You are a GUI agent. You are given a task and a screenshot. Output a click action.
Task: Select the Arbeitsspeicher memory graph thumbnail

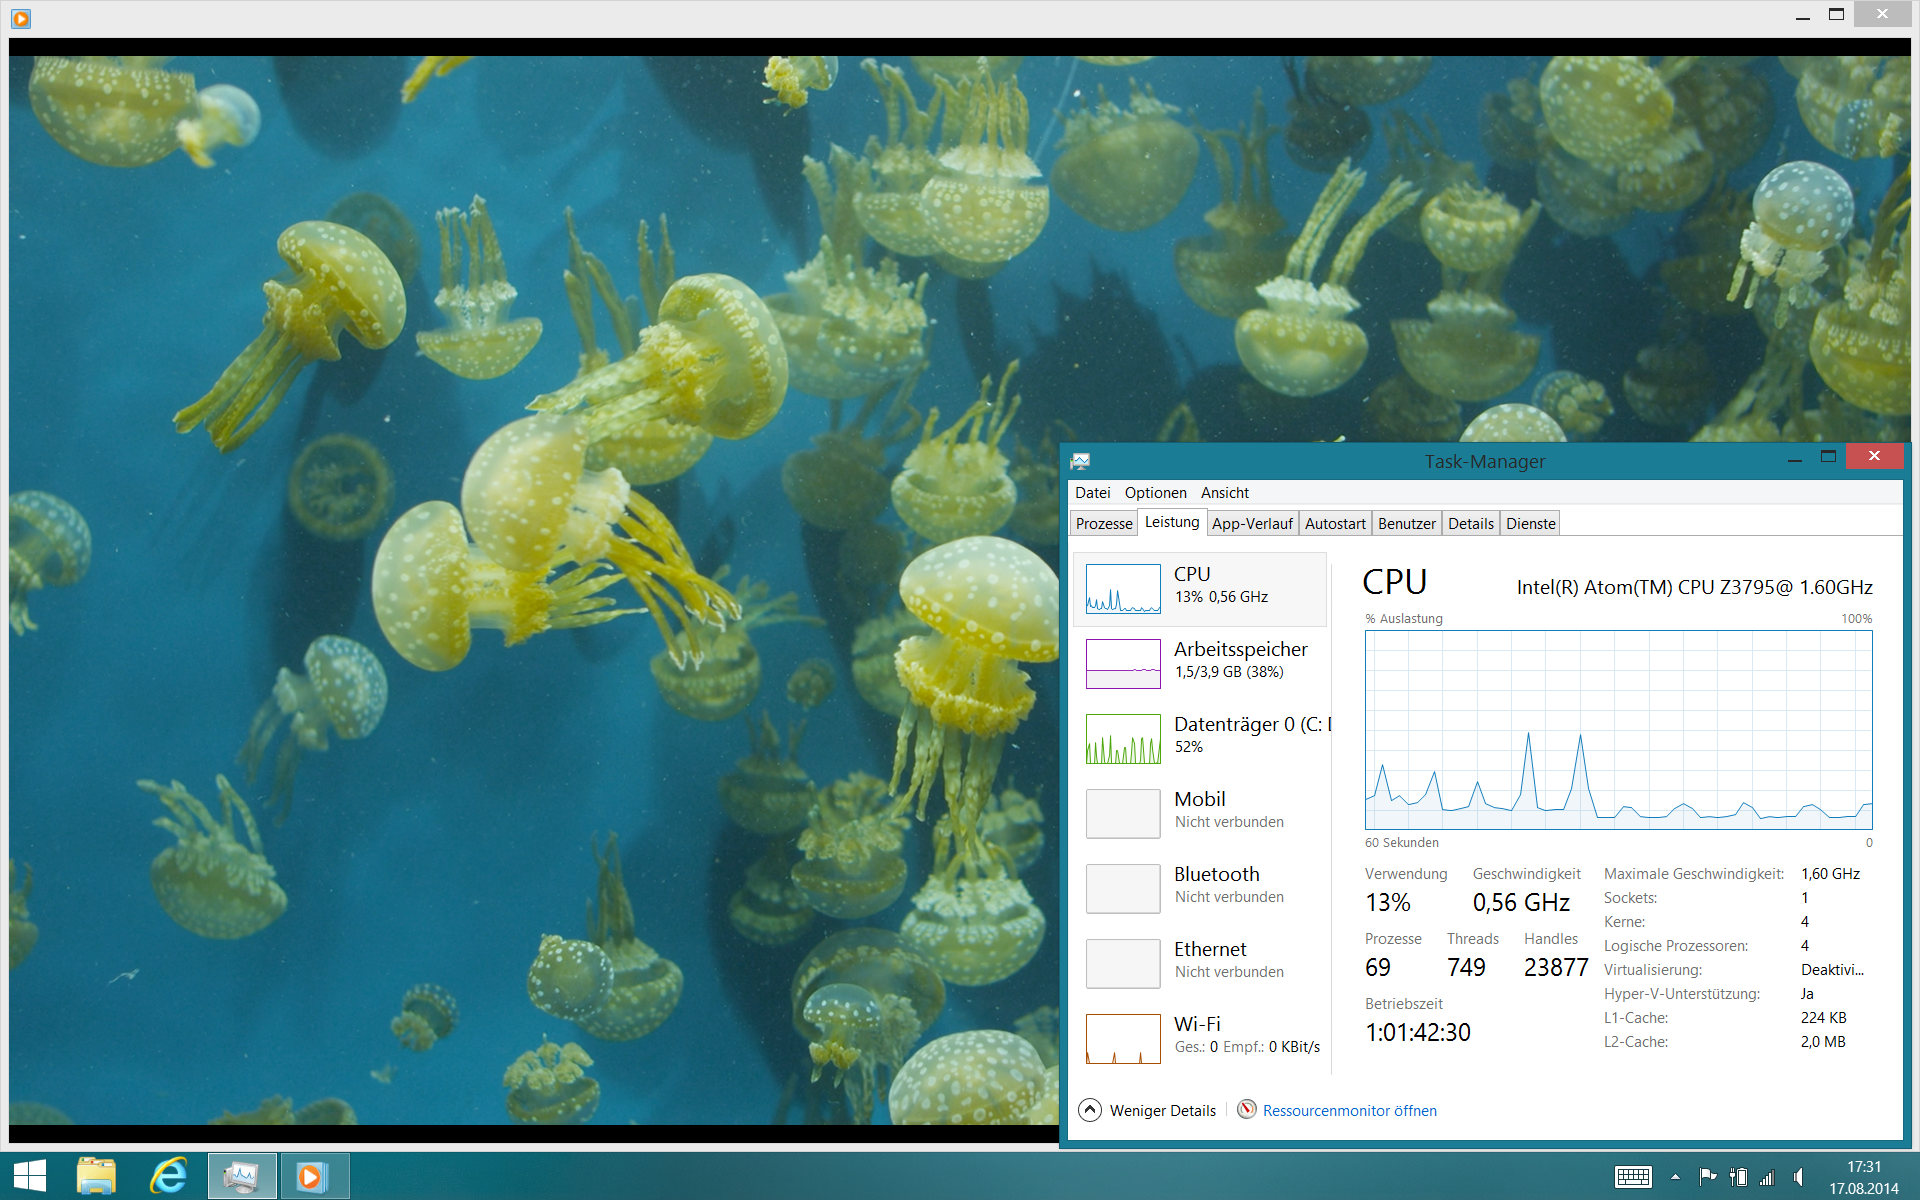(1123, 664)
